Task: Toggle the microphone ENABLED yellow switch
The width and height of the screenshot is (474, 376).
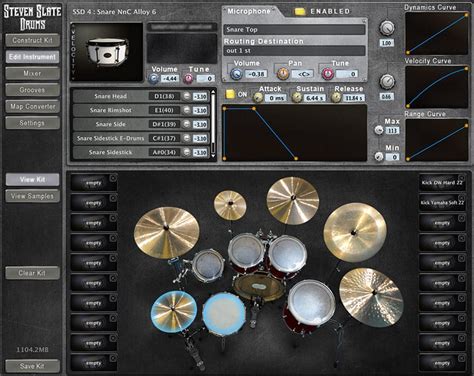Action: point(300,12)
